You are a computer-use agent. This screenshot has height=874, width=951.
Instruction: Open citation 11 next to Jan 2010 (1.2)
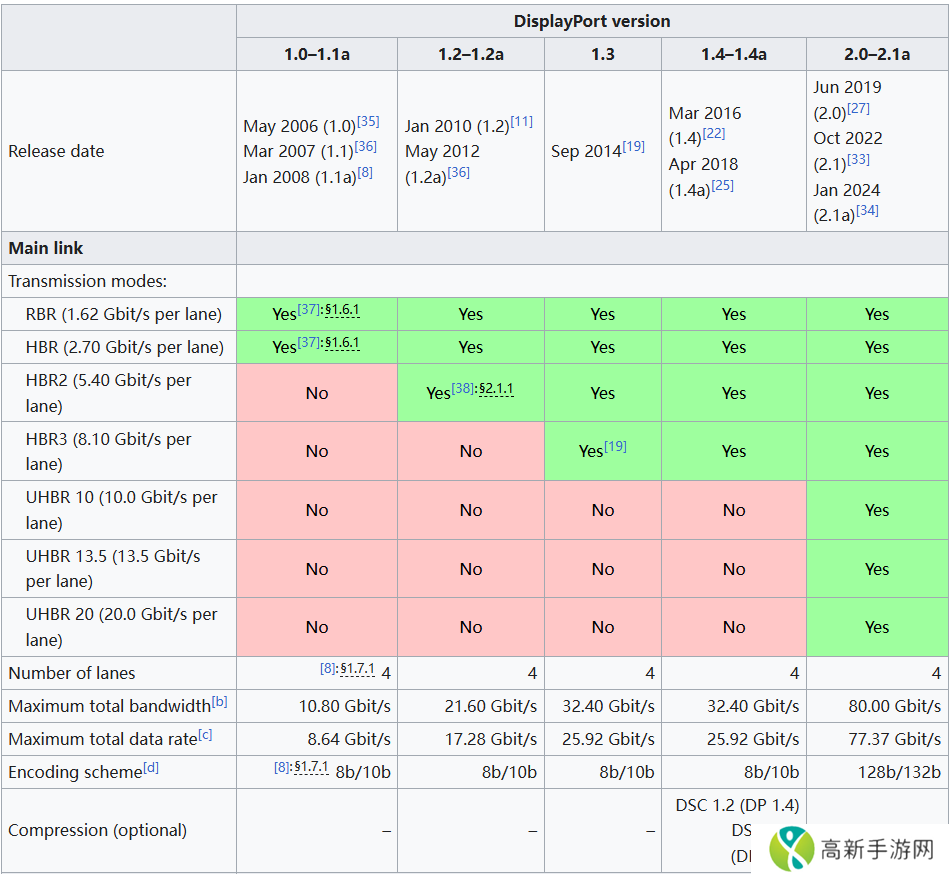point(521,121)
